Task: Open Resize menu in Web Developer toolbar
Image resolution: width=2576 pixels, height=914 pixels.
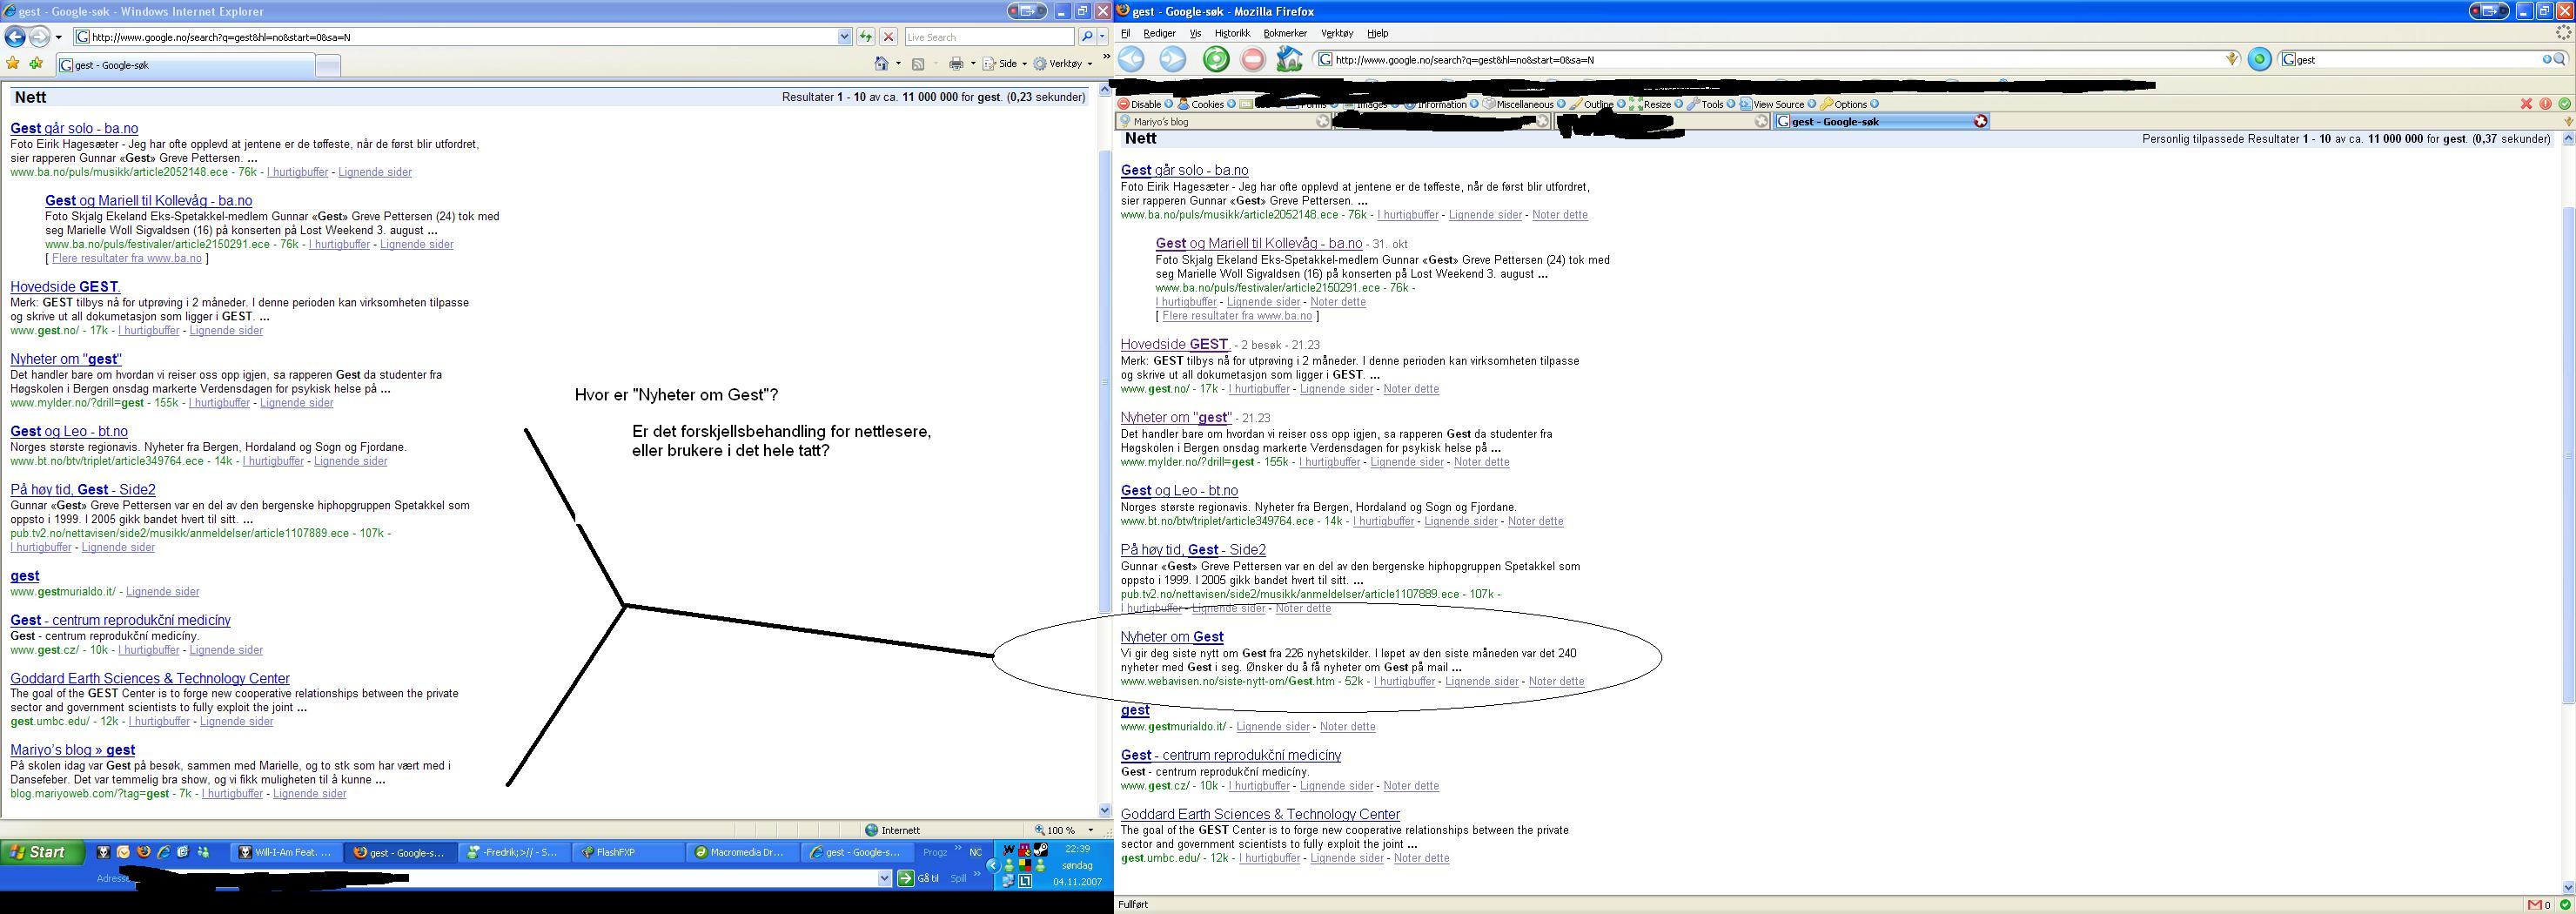Action: tap(1656, 104)
